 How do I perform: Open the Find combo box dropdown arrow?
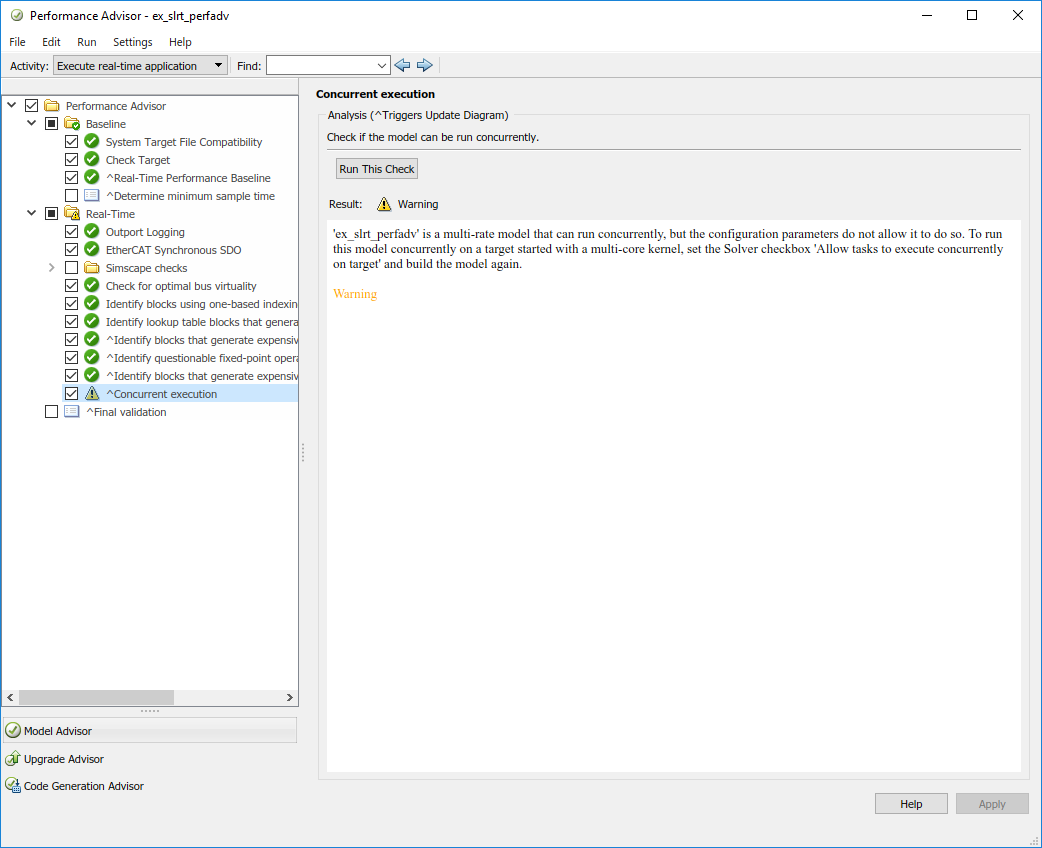tap(381, 65)
